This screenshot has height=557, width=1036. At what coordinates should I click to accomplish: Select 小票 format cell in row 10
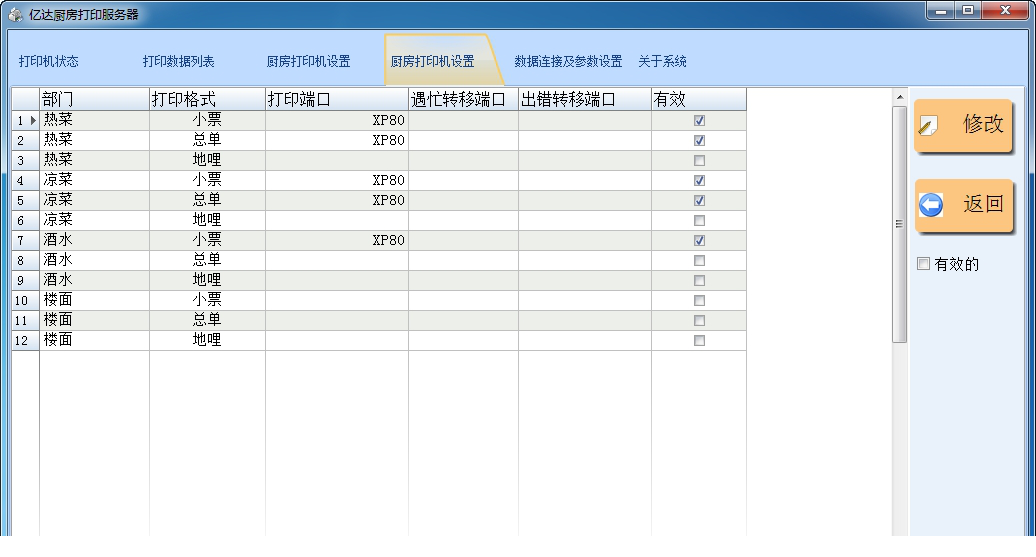tap(207, 301)
